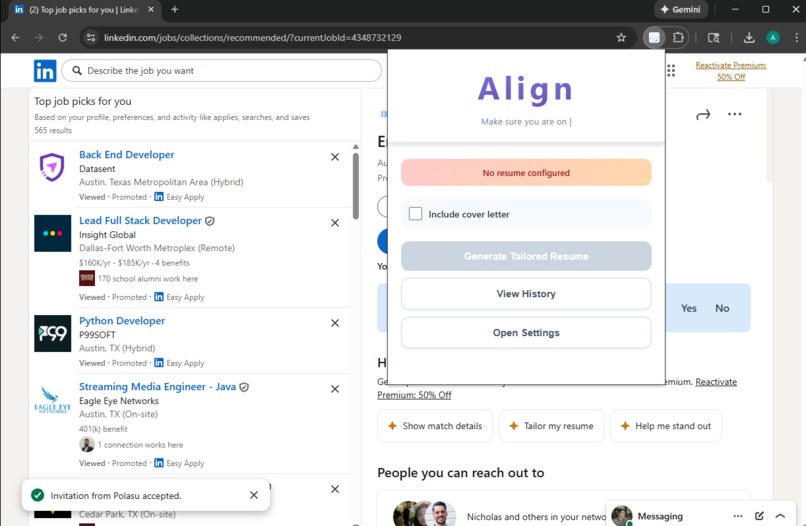The width and height of the screenshot is (806, 526).
Task: View site information icon in address bar
Action: click(x=91, y=38)
